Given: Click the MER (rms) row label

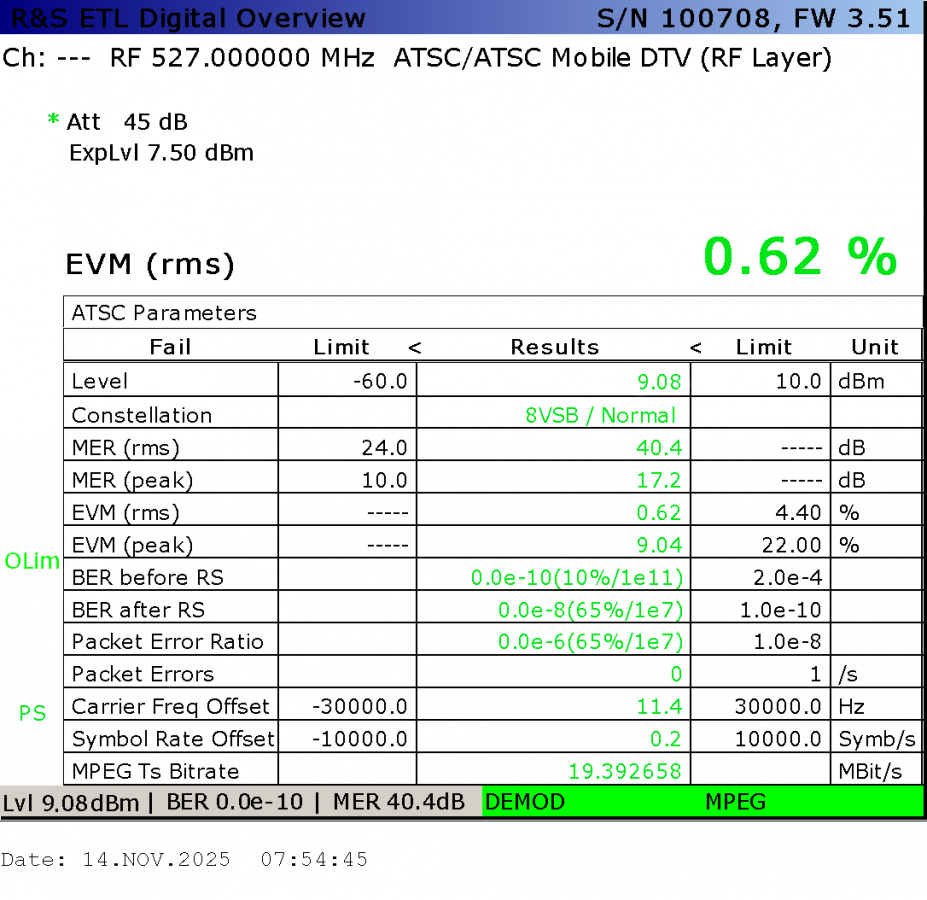Looking at the screenshot, I should [x=126, y=448].
